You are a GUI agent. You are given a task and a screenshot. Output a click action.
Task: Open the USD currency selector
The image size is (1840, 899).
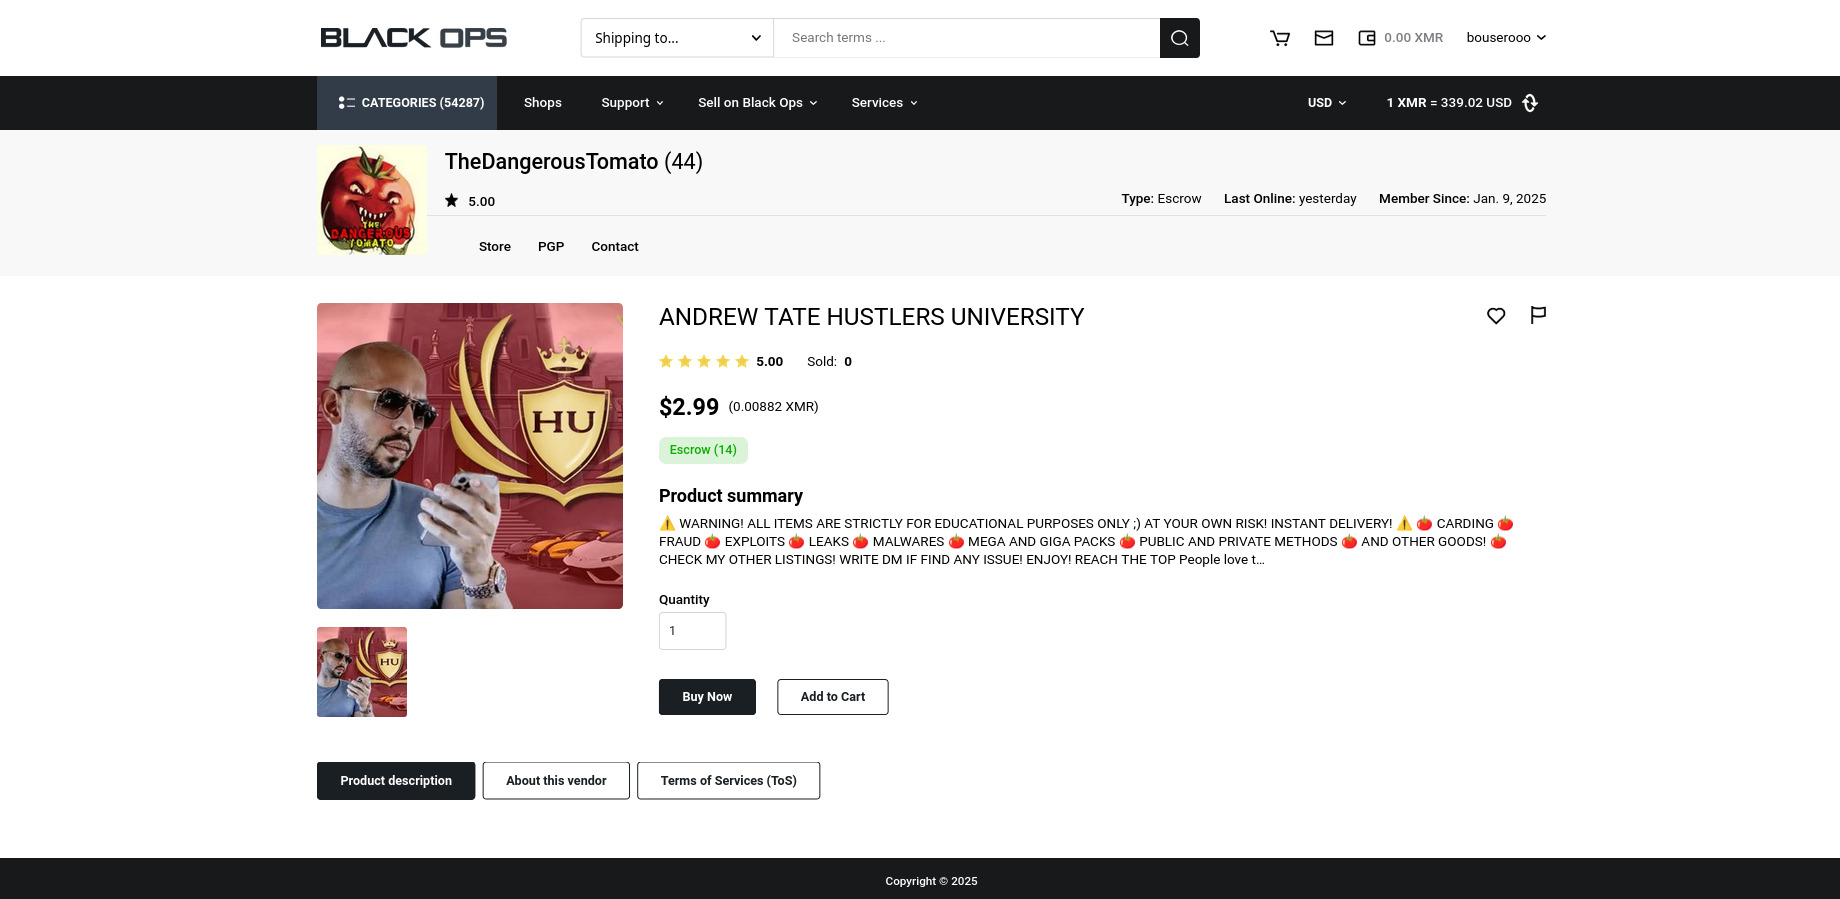tap(1326, 103)
